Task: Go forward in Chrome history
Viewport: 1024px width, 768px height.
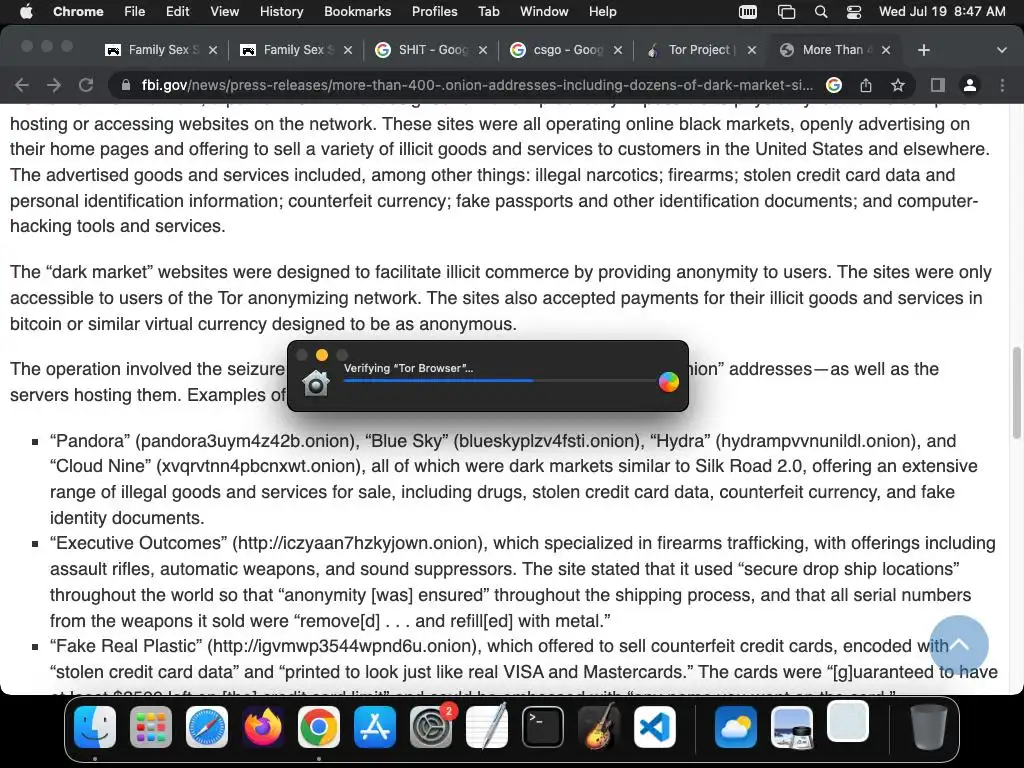Action: pyautogui.click(x=54, y=85)
